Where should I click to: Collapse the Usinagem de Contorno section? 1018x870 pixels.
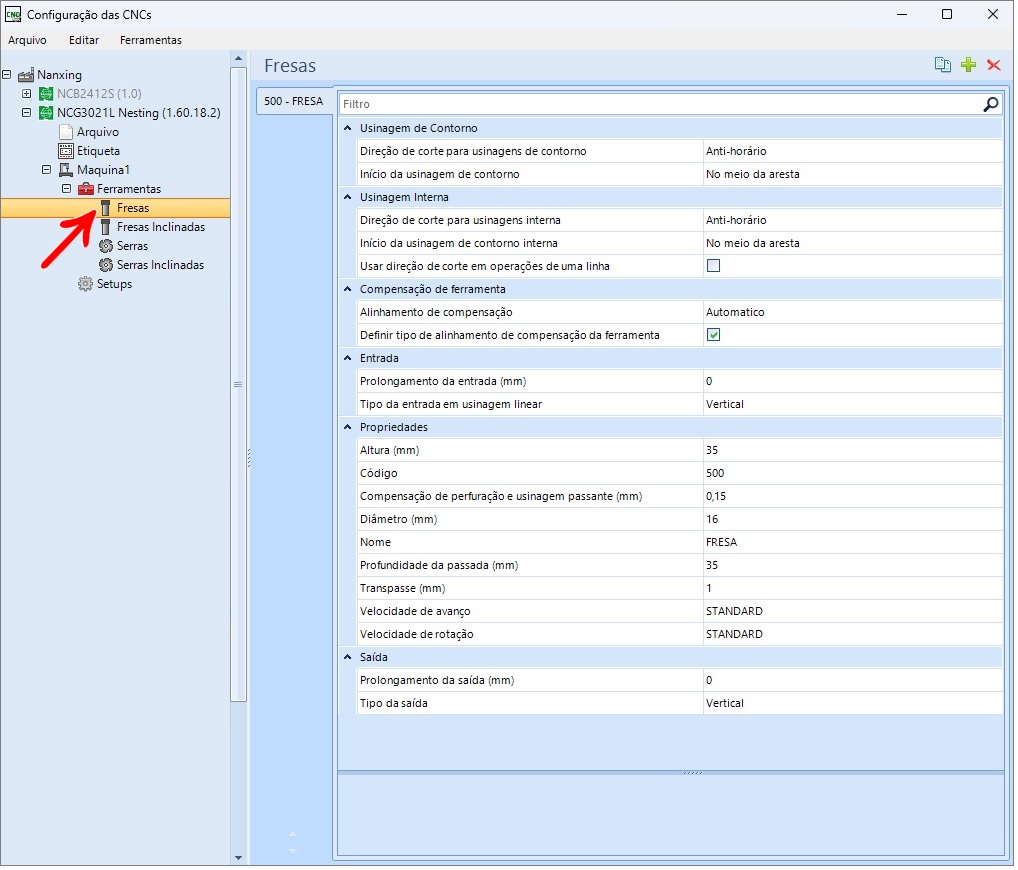click(x=349, y=129)
